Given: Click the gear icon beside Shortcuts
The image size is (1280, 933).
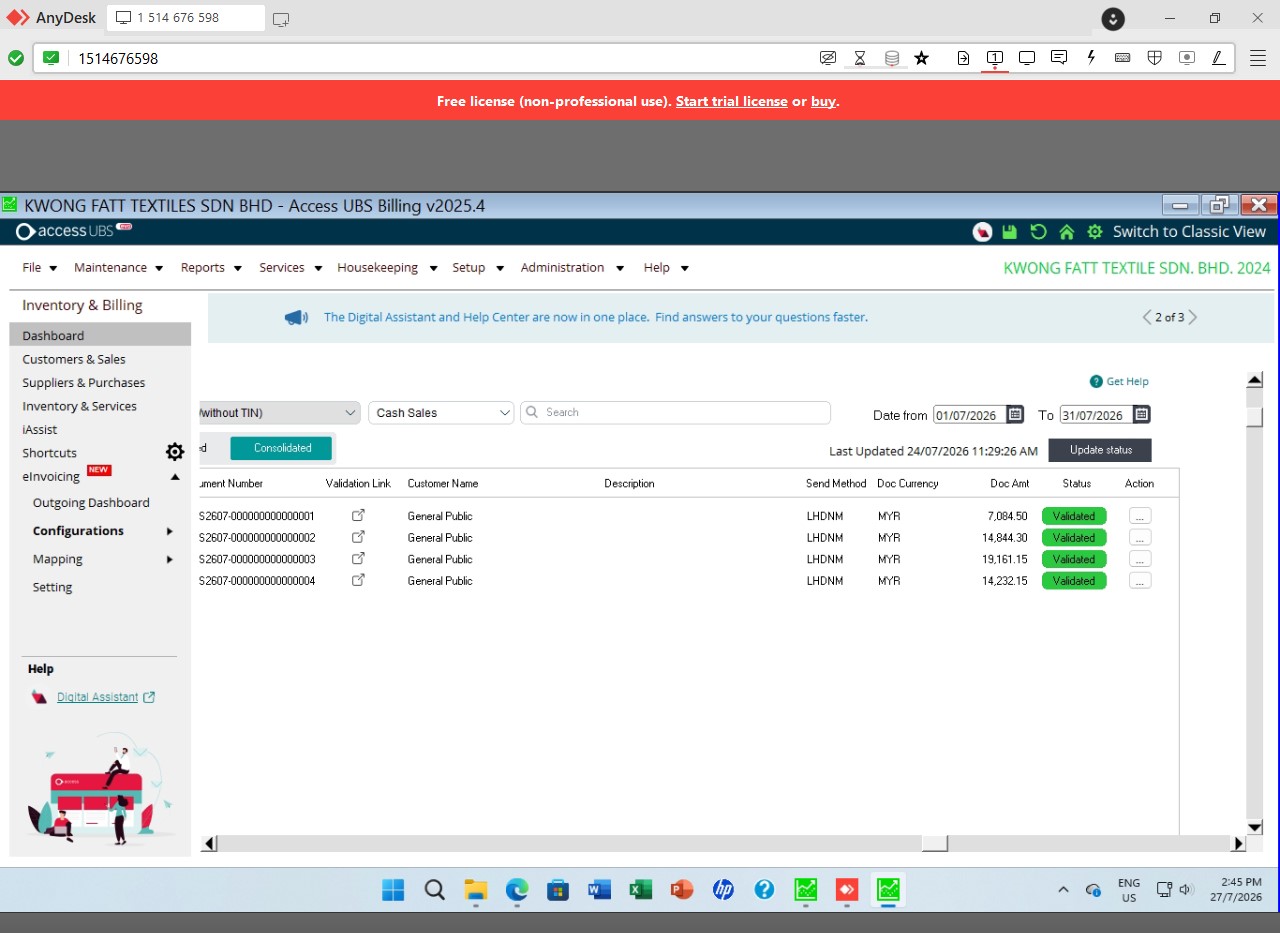Looking at the screenshot, I should click(175, 452).
